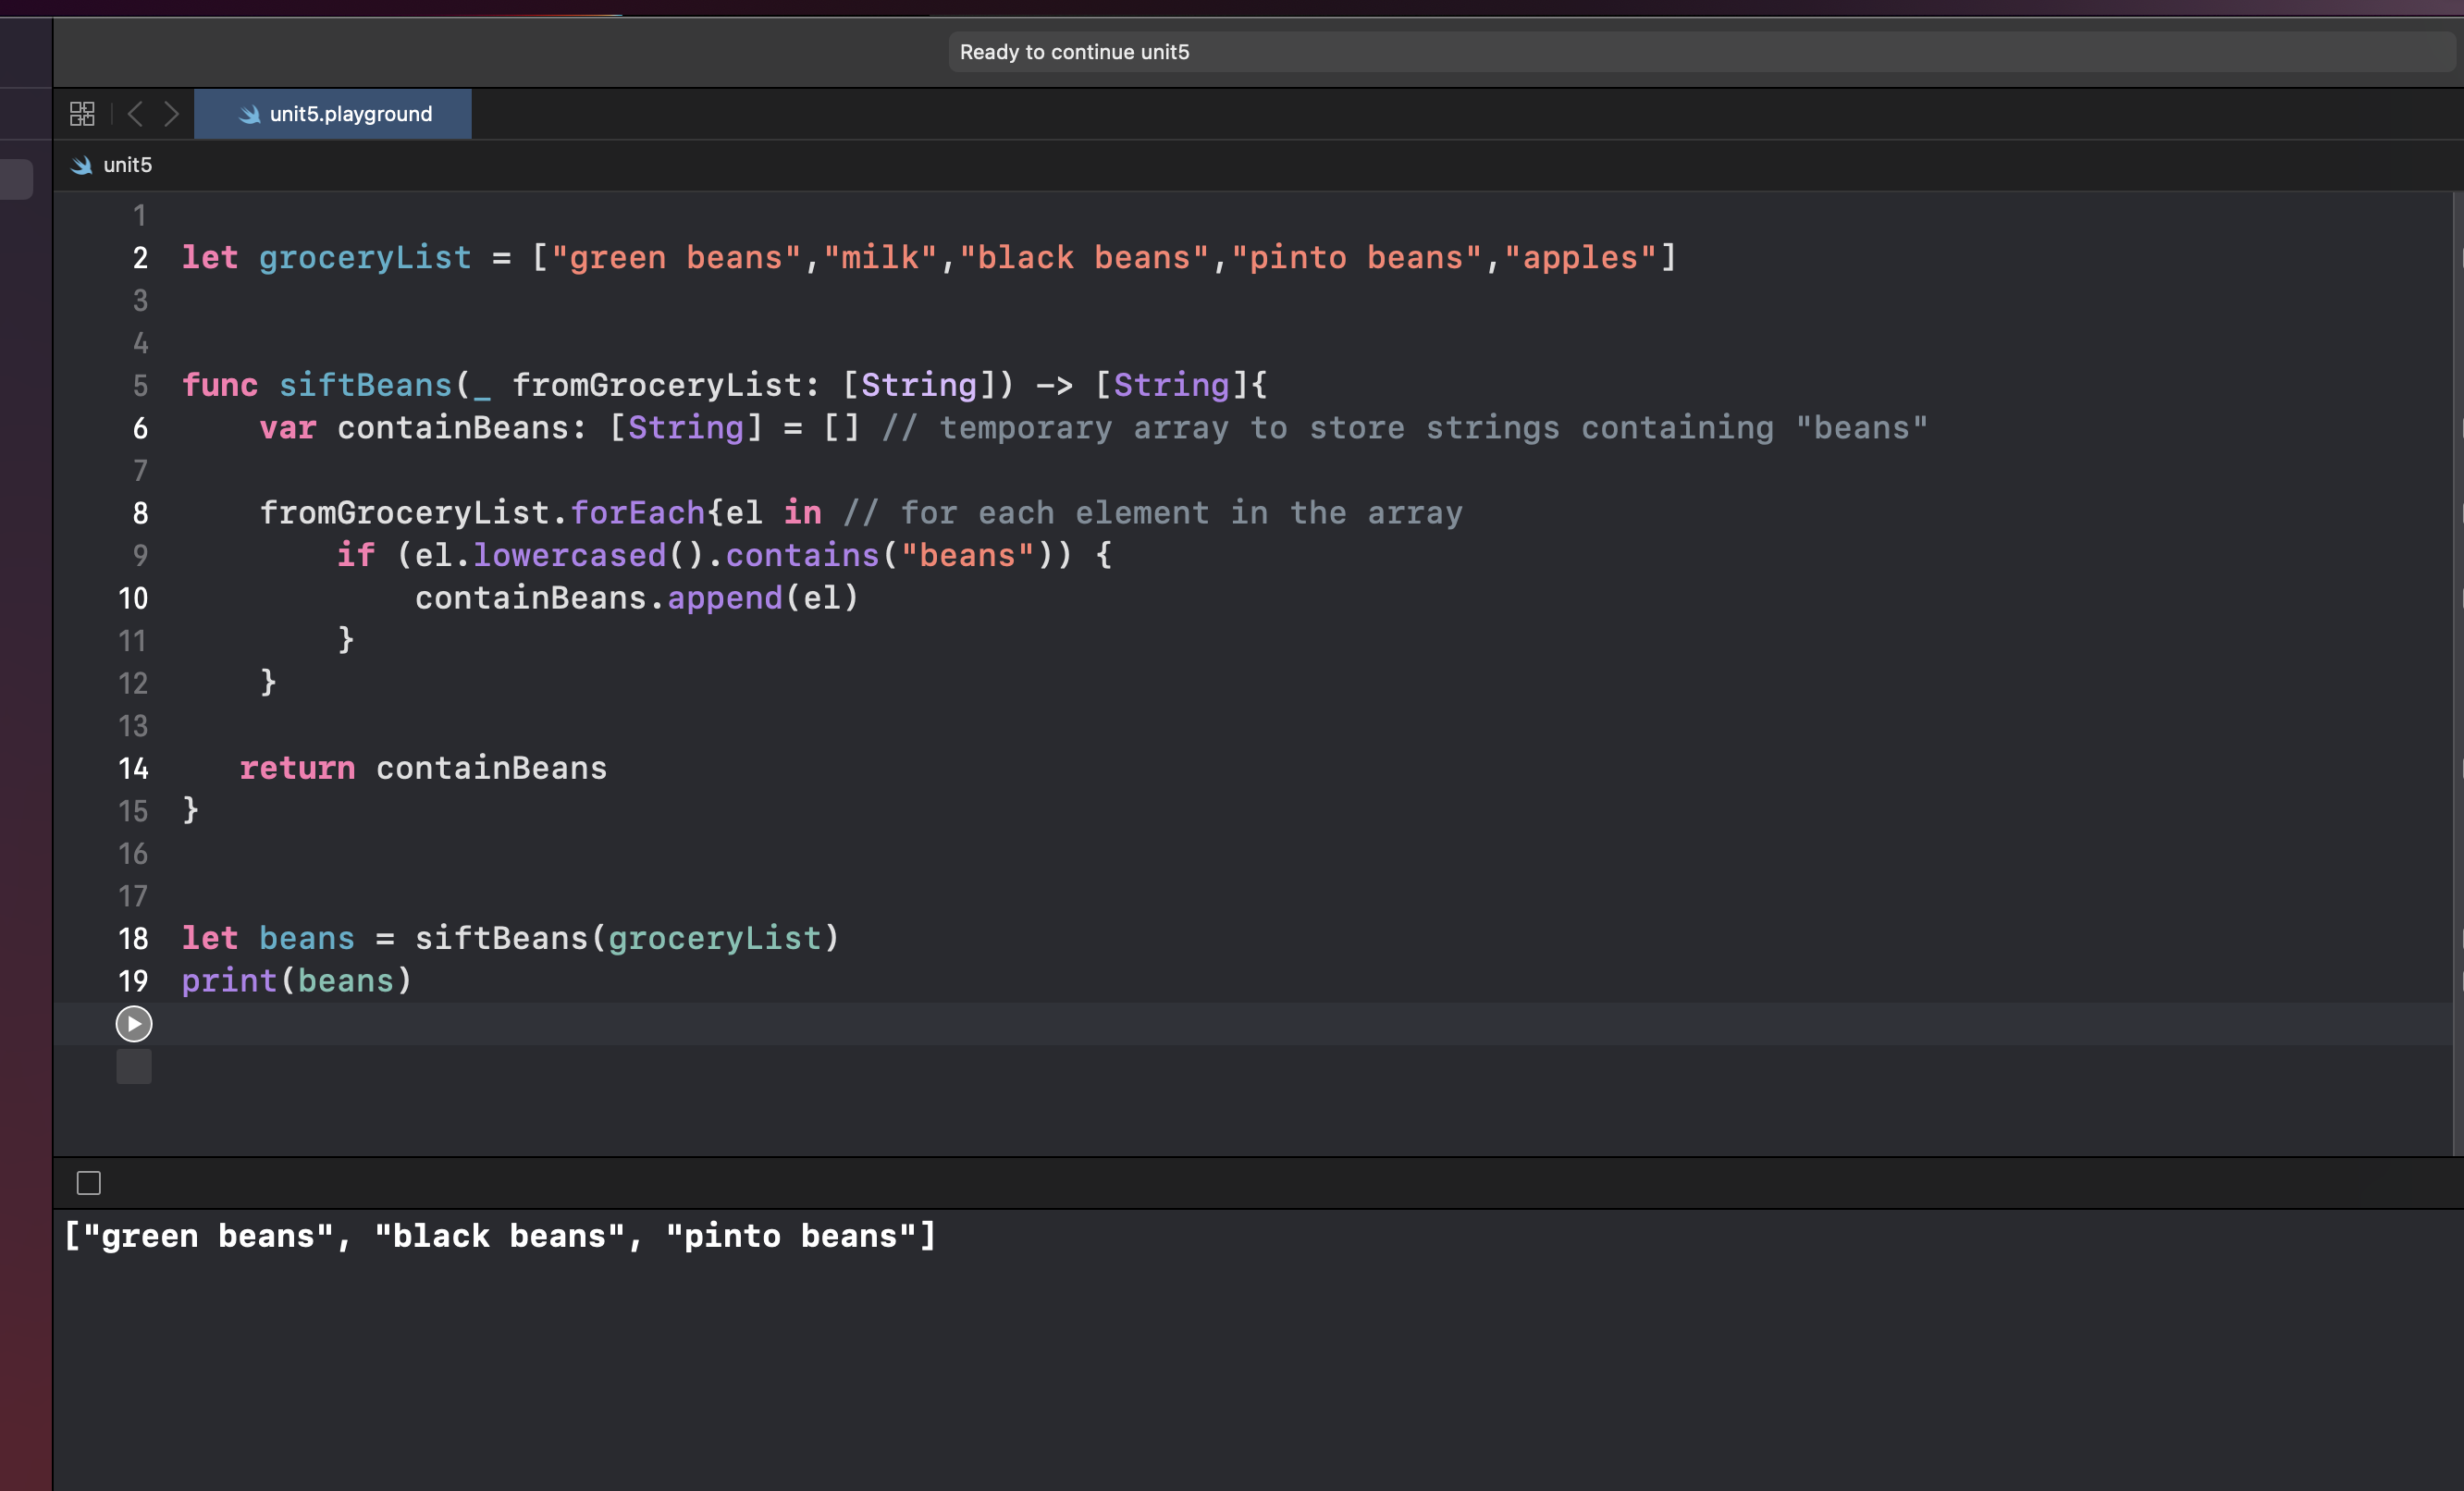This screenshot has width=2464, height=1491.
Task: Open the related items grid menu
Action: pyautogui.click(x=82, y=114)
